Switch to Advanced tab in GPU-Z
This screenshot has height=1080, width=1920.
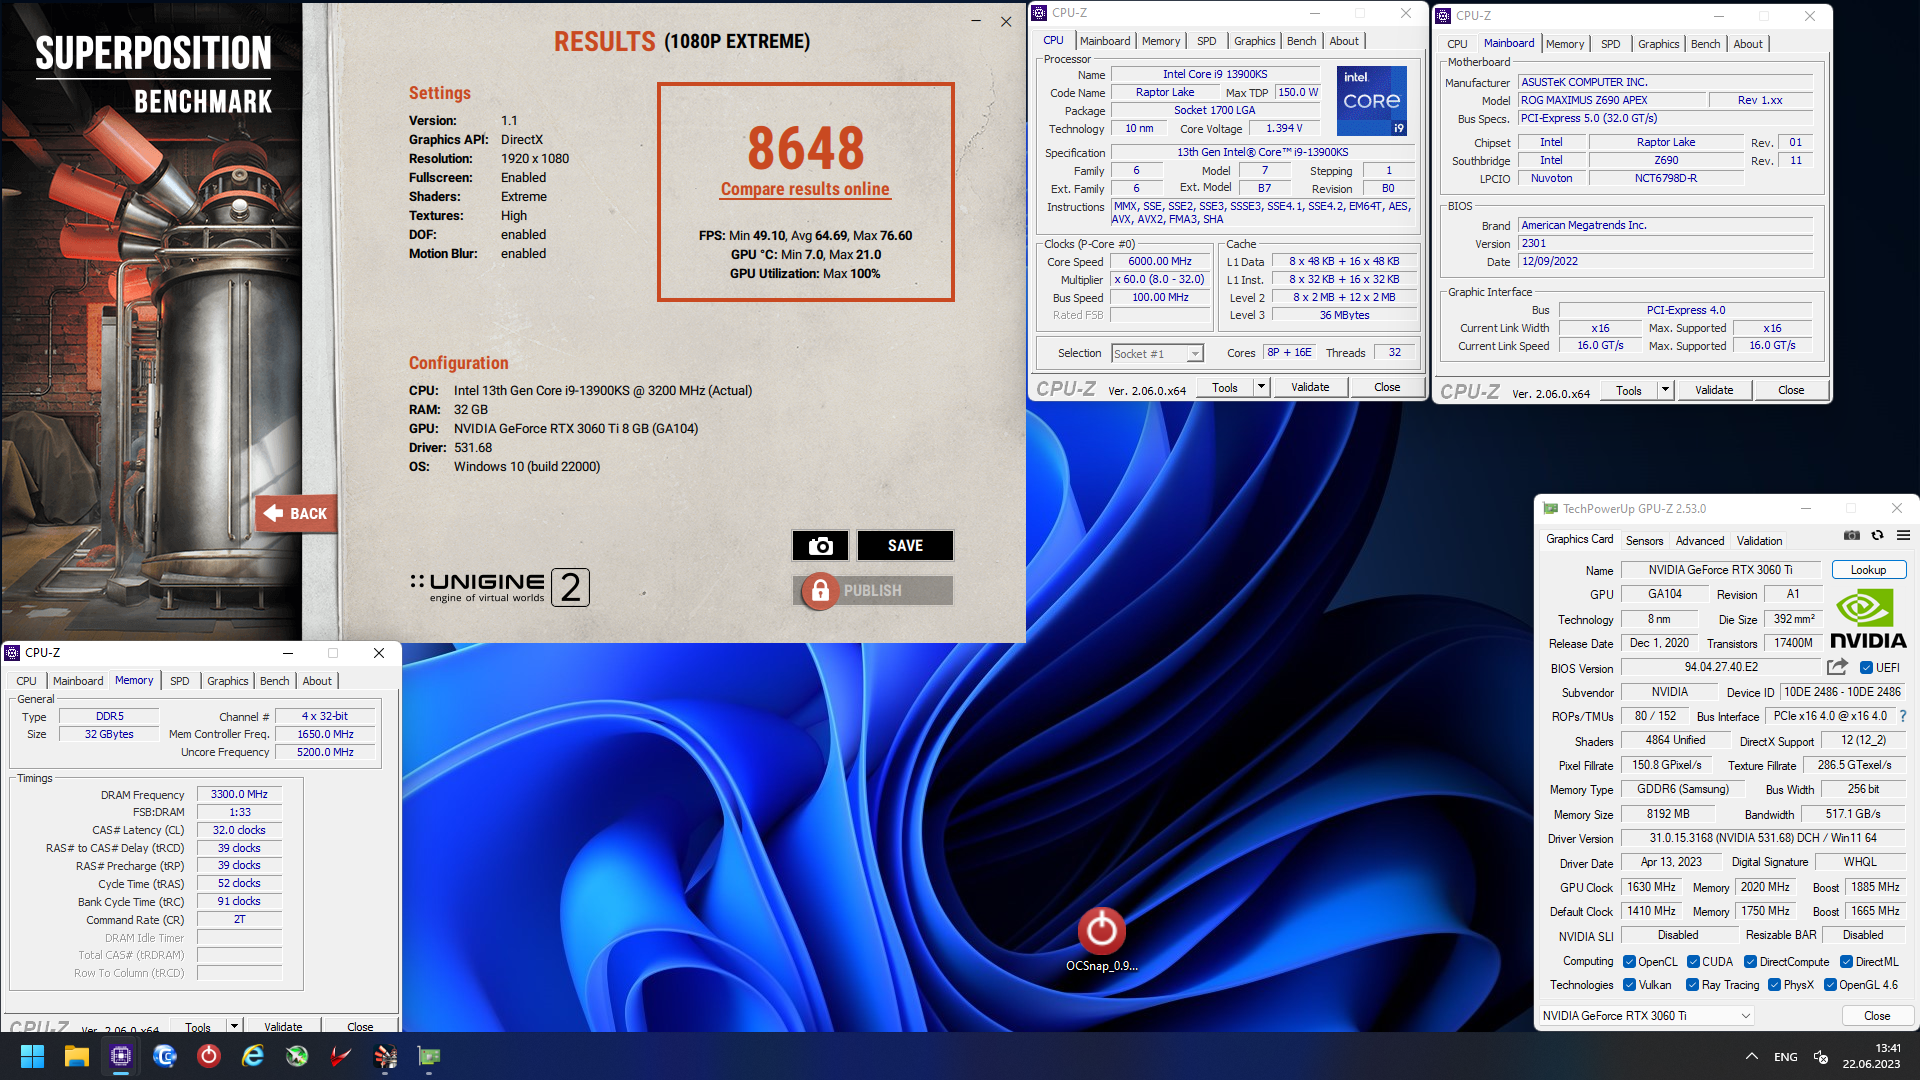click(1700, 541)
